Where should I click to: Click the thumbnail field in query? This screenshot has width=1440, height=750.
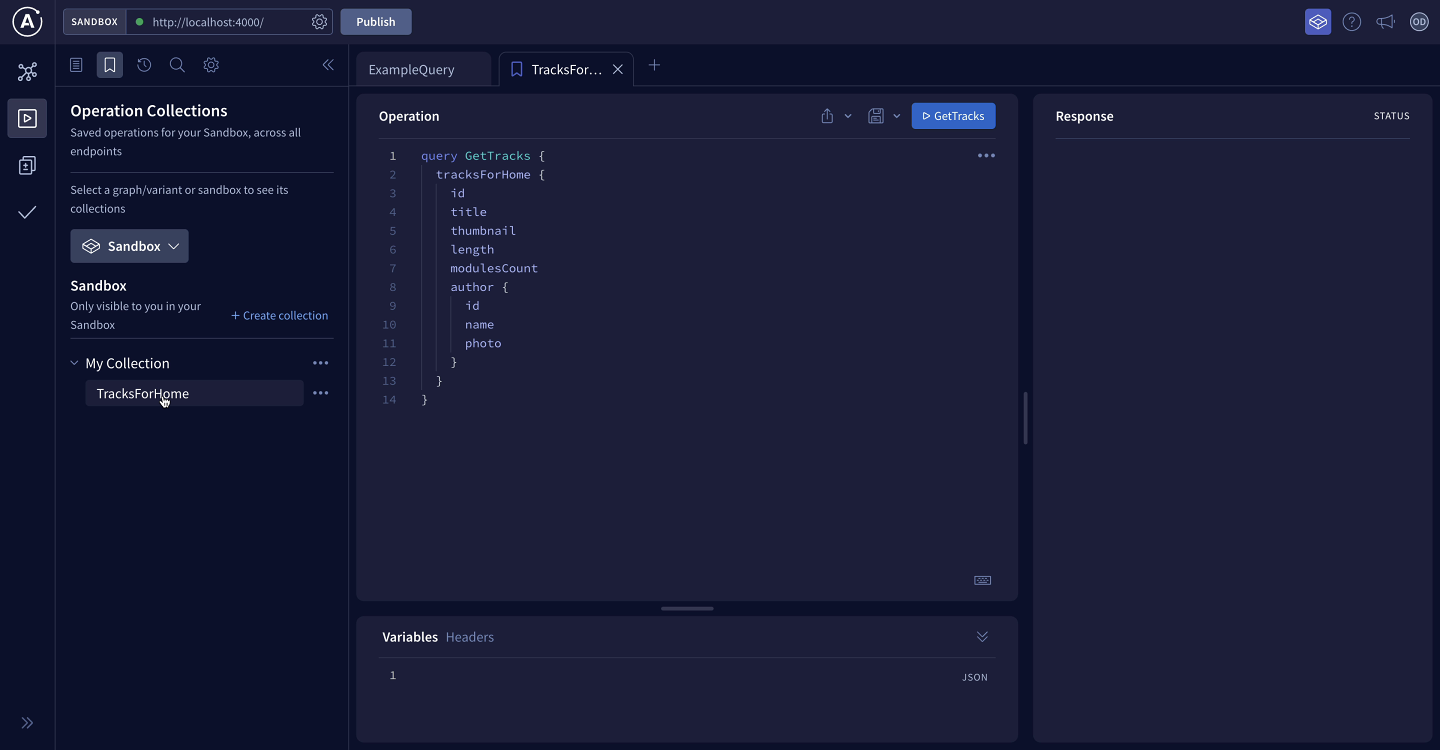pyautogui.click(x=483, y=231)
